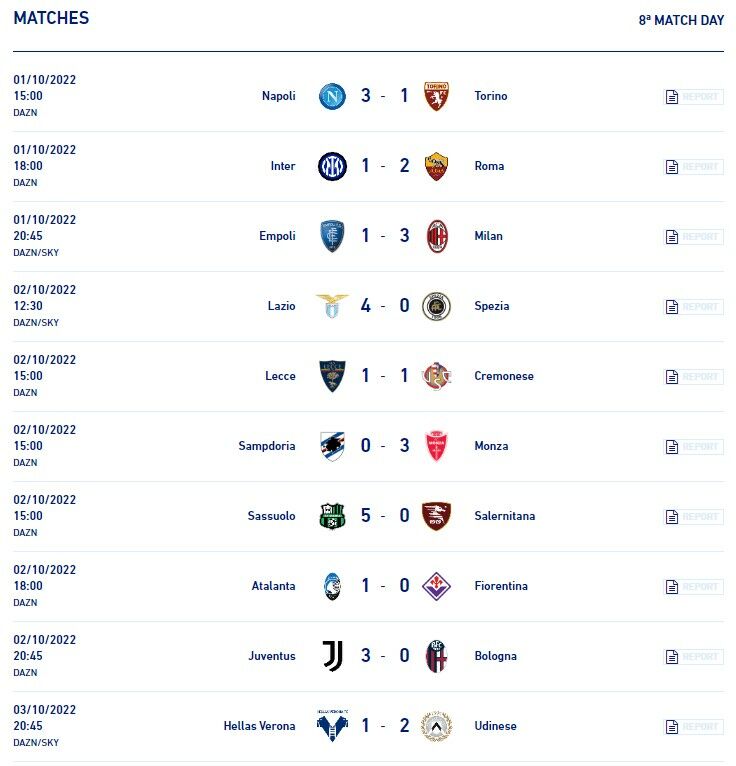Click the Juventus logo
This screenshot has width=736, height=766.
(332, 656)
